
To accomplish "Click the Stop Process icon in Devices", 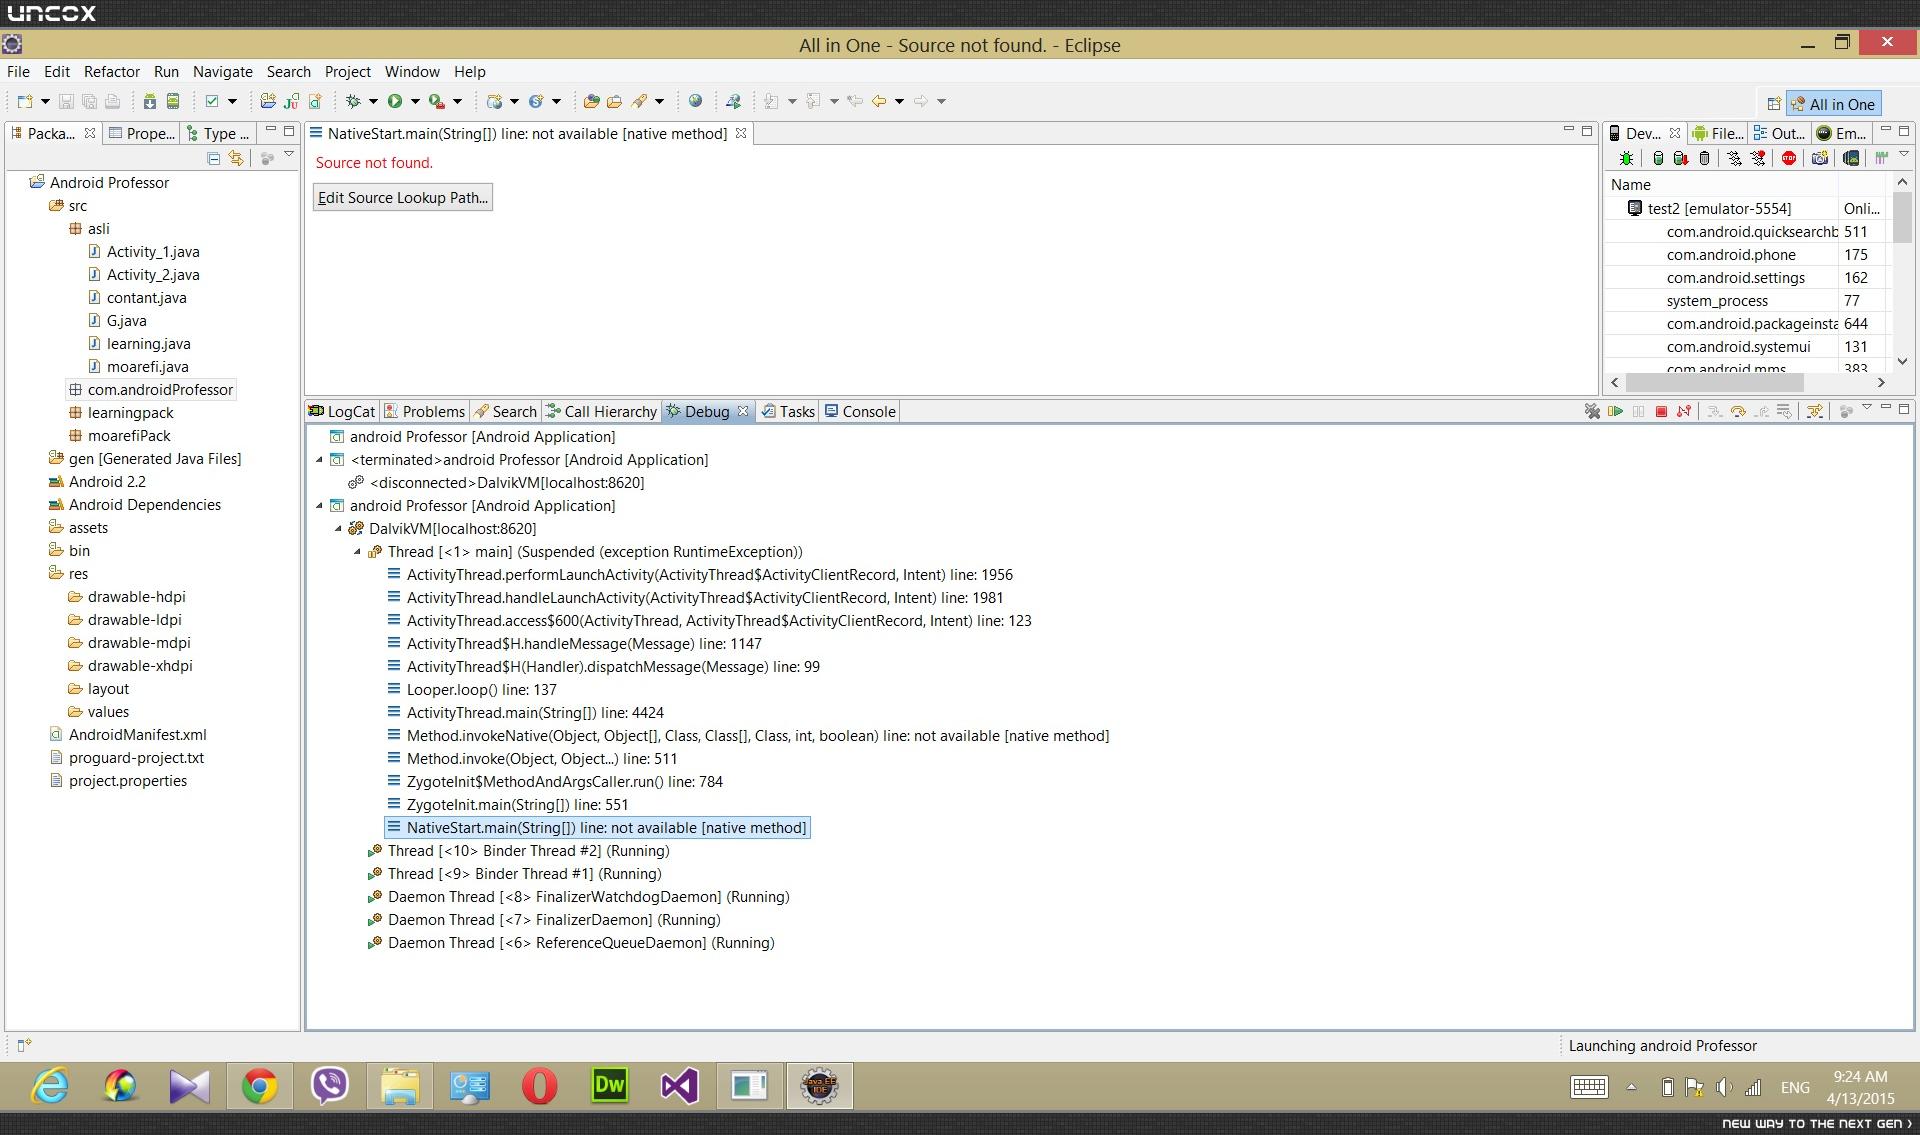I will [1789, 158].
